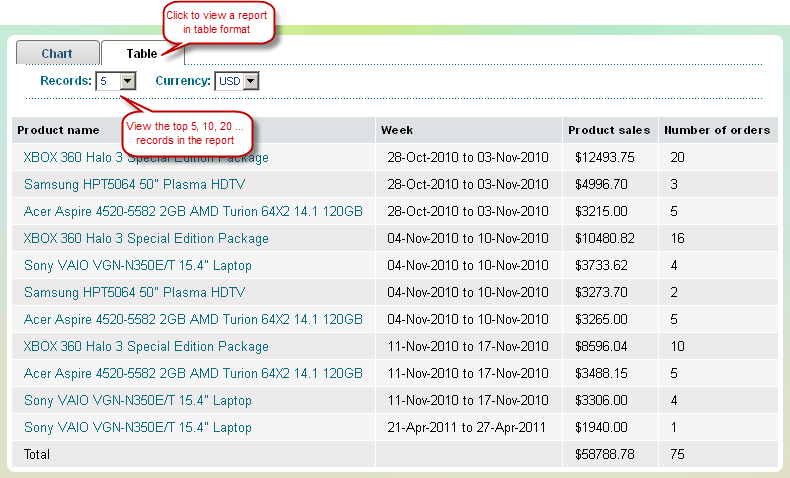Click the Week column header
Viewport: 790px width, 478px height.
pos(397,130)
